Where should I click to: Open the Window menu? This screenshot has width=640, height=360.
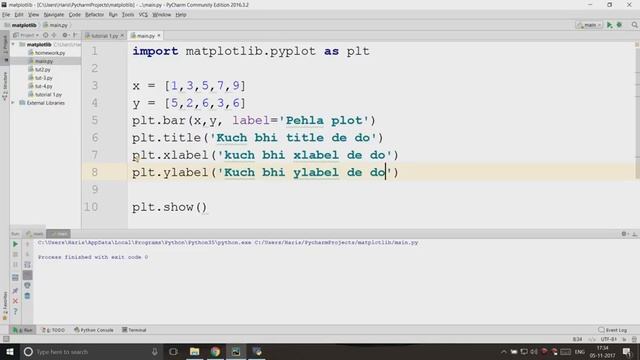(x=162, y=15)
